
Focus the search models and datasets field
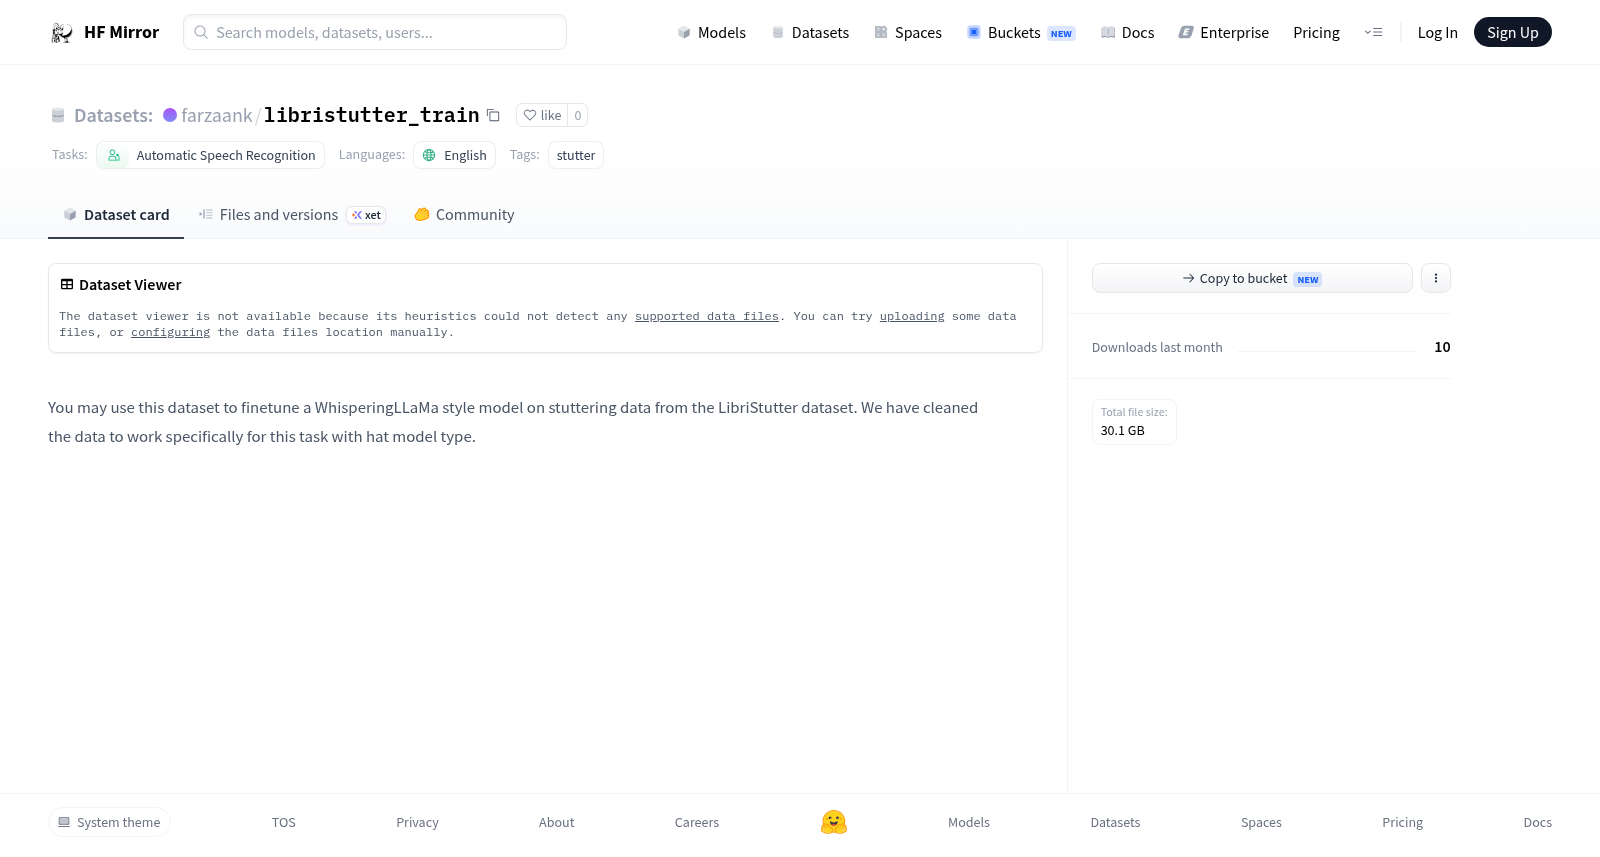point(375,32)
